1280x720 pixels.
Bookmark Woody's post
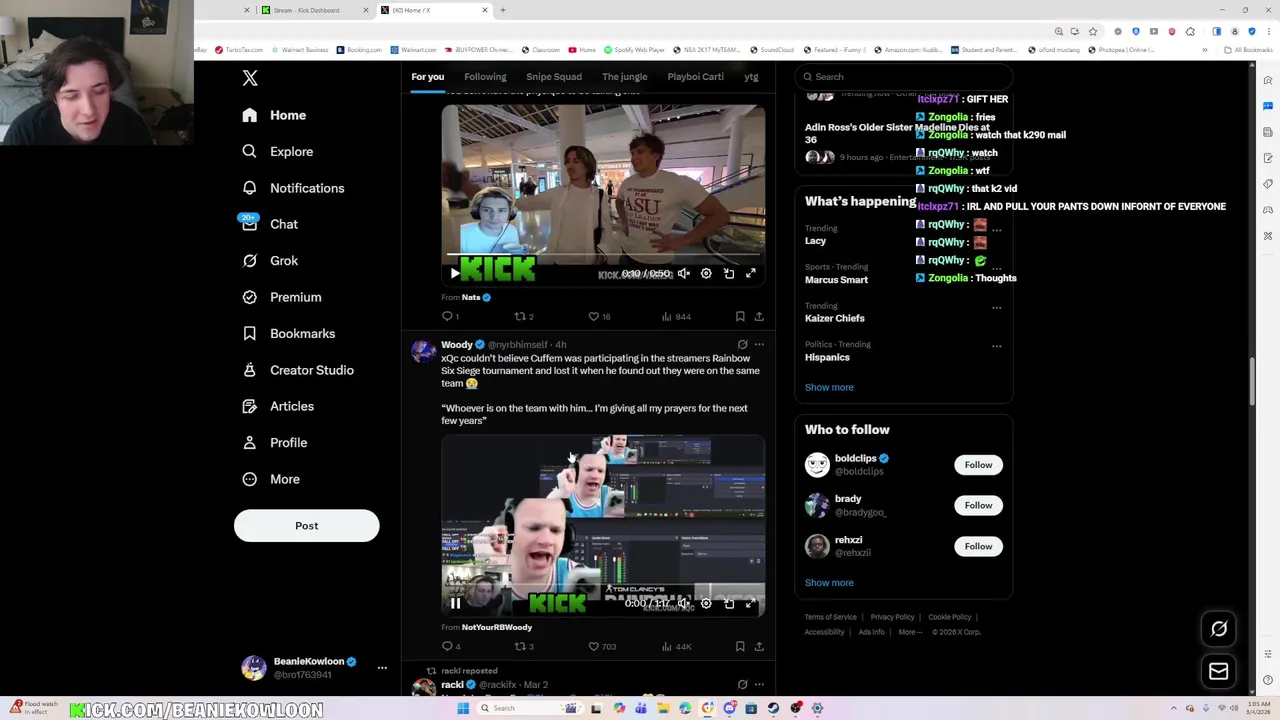pos(740,646)
